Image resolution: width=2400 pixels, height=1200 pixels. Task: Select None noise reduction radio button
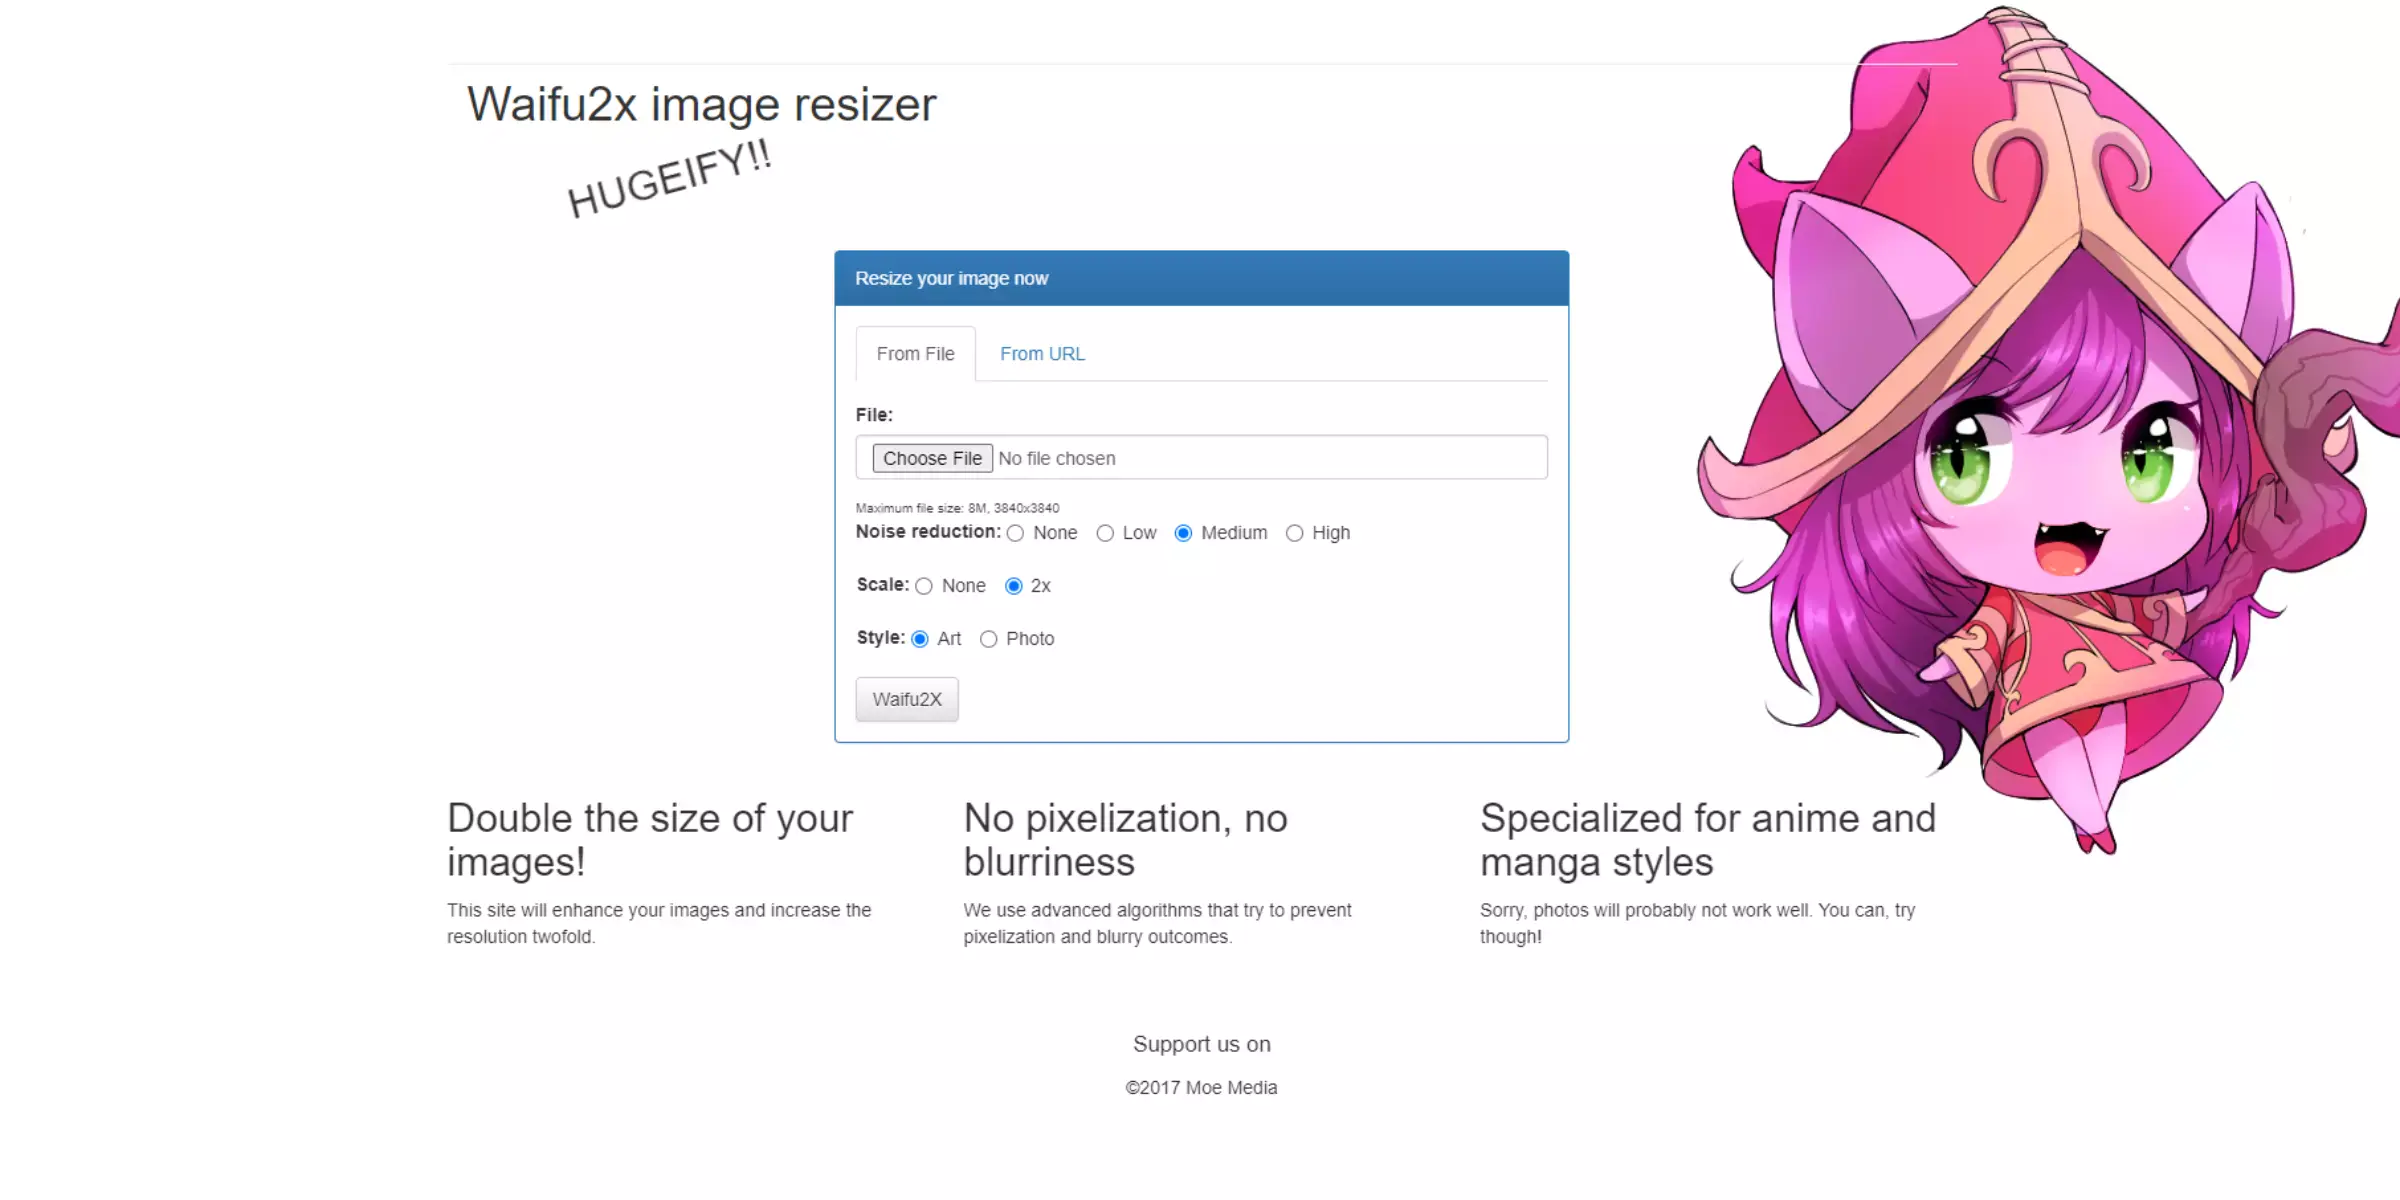click(1013, 533)
